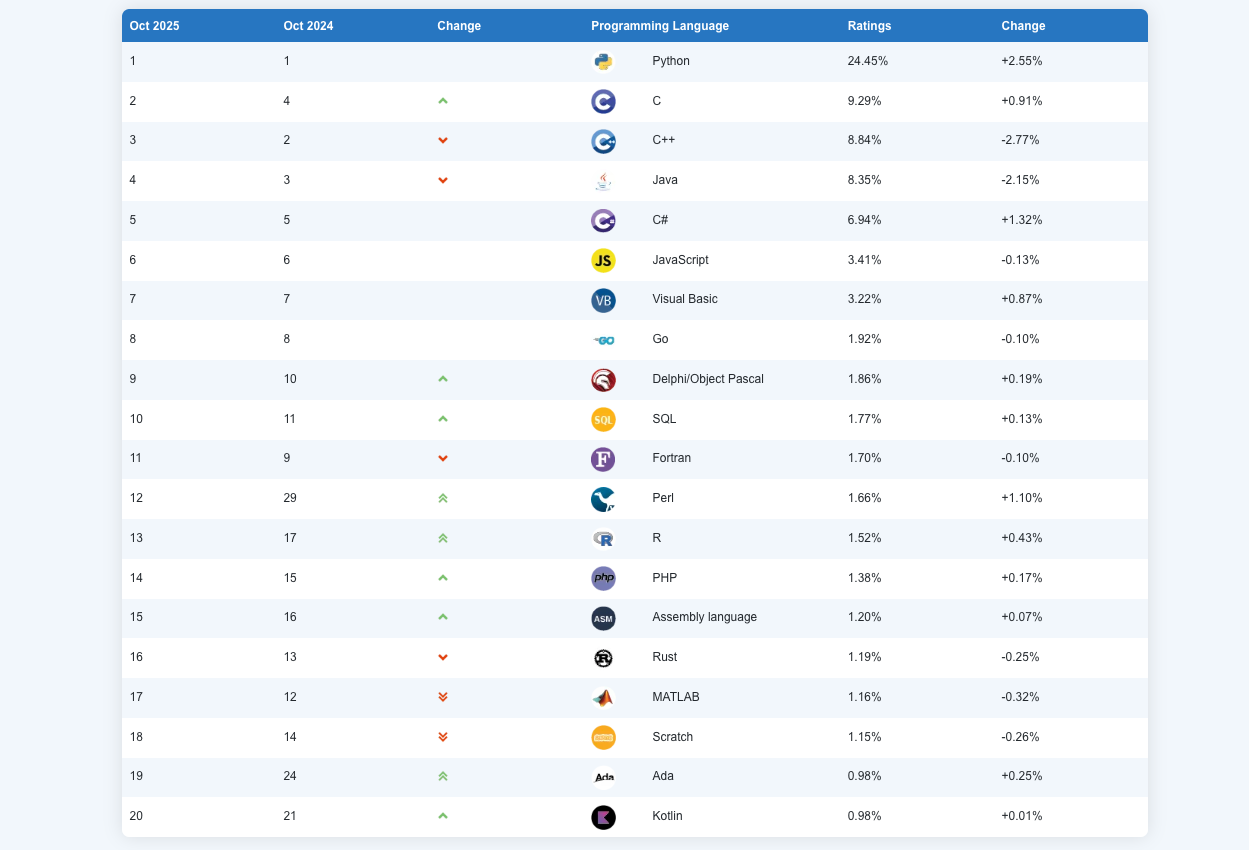Click the Oct 2025 column header

click(155, 26)
